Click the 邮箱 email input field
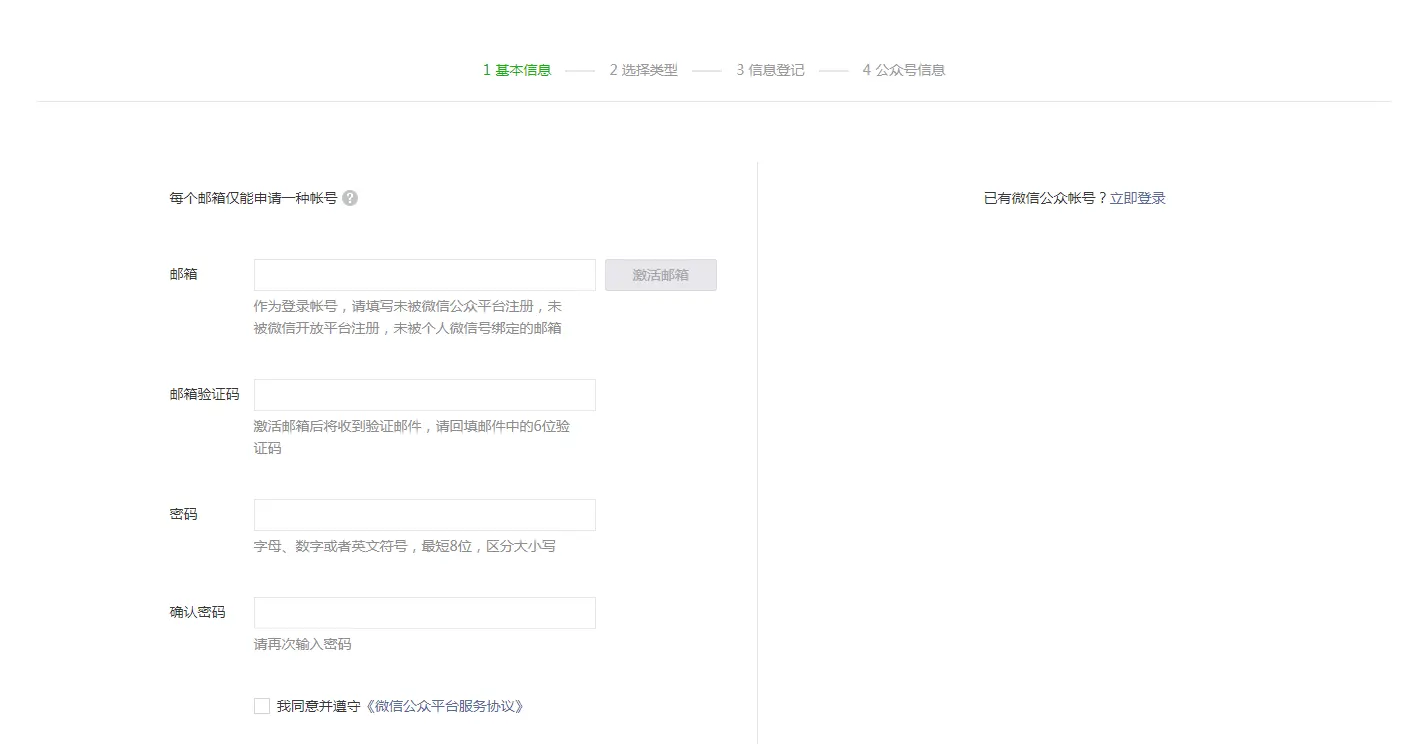 [424, 274]
